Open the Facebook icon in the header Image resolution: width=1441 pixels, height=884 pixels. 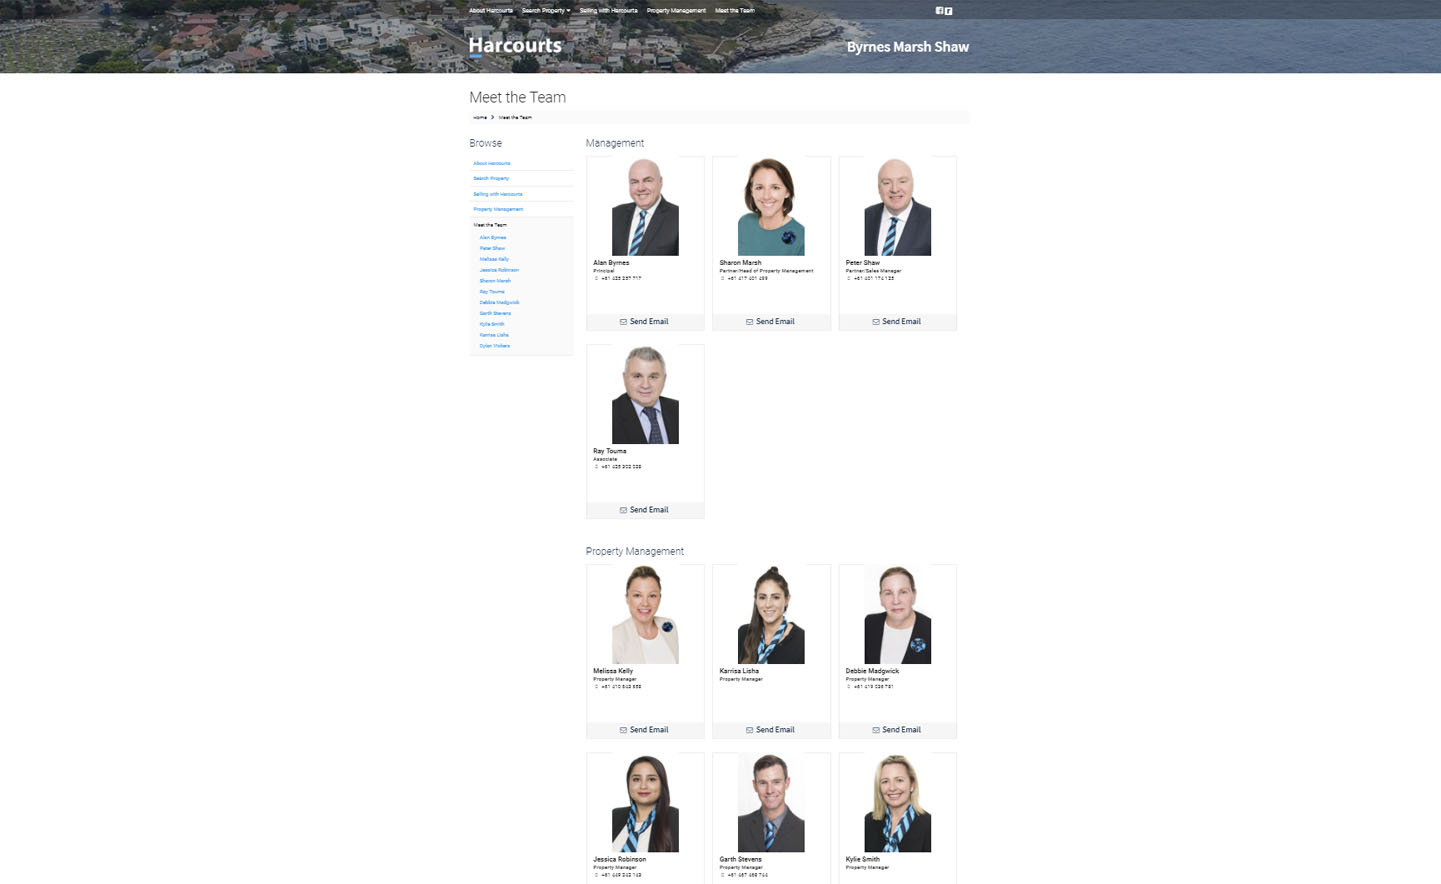click(939, 11)
